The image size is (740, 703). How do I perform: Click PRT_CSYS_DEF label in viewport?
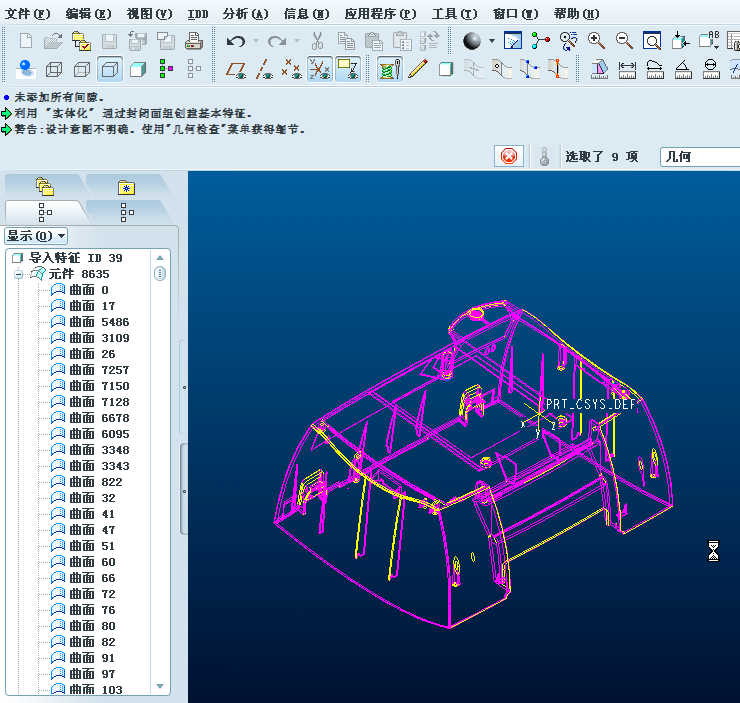click(591, 404)
